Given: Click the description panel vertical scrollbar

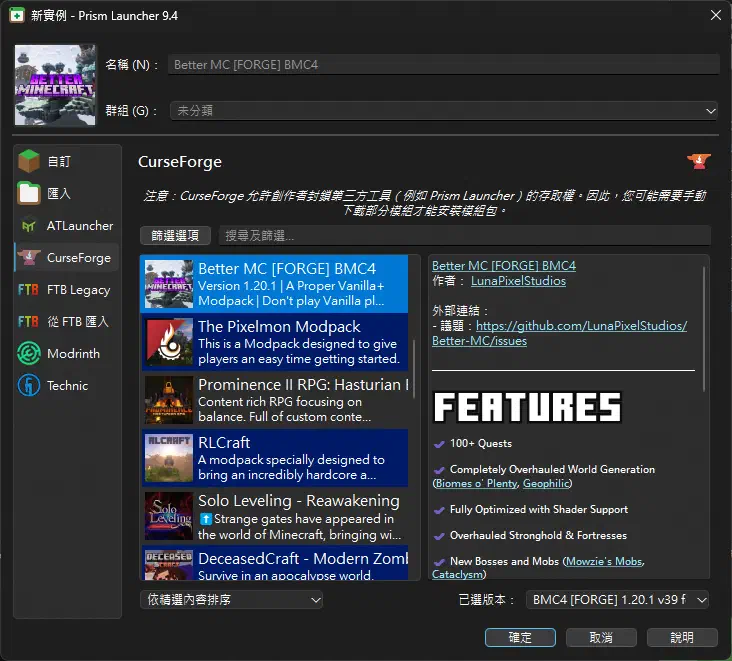Looking at the screenshot, I should pyautogui.click(x=704, y=329).
